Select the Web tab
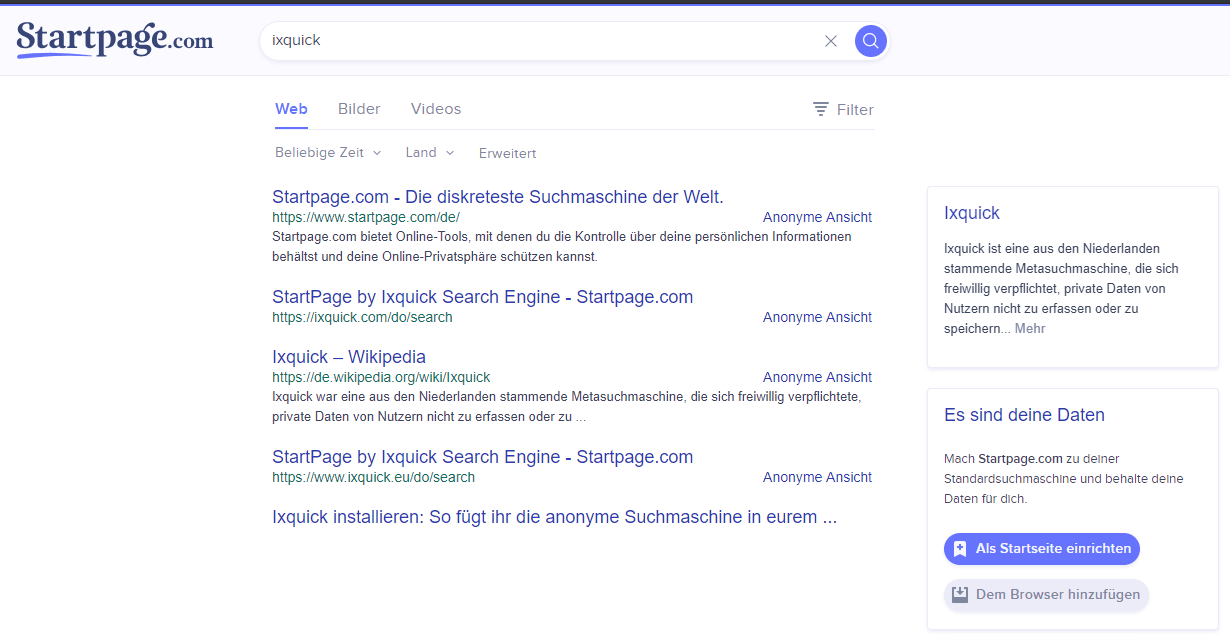This screenshot has height=640, width=1230. pyautogui.click(x=291, y=109)
